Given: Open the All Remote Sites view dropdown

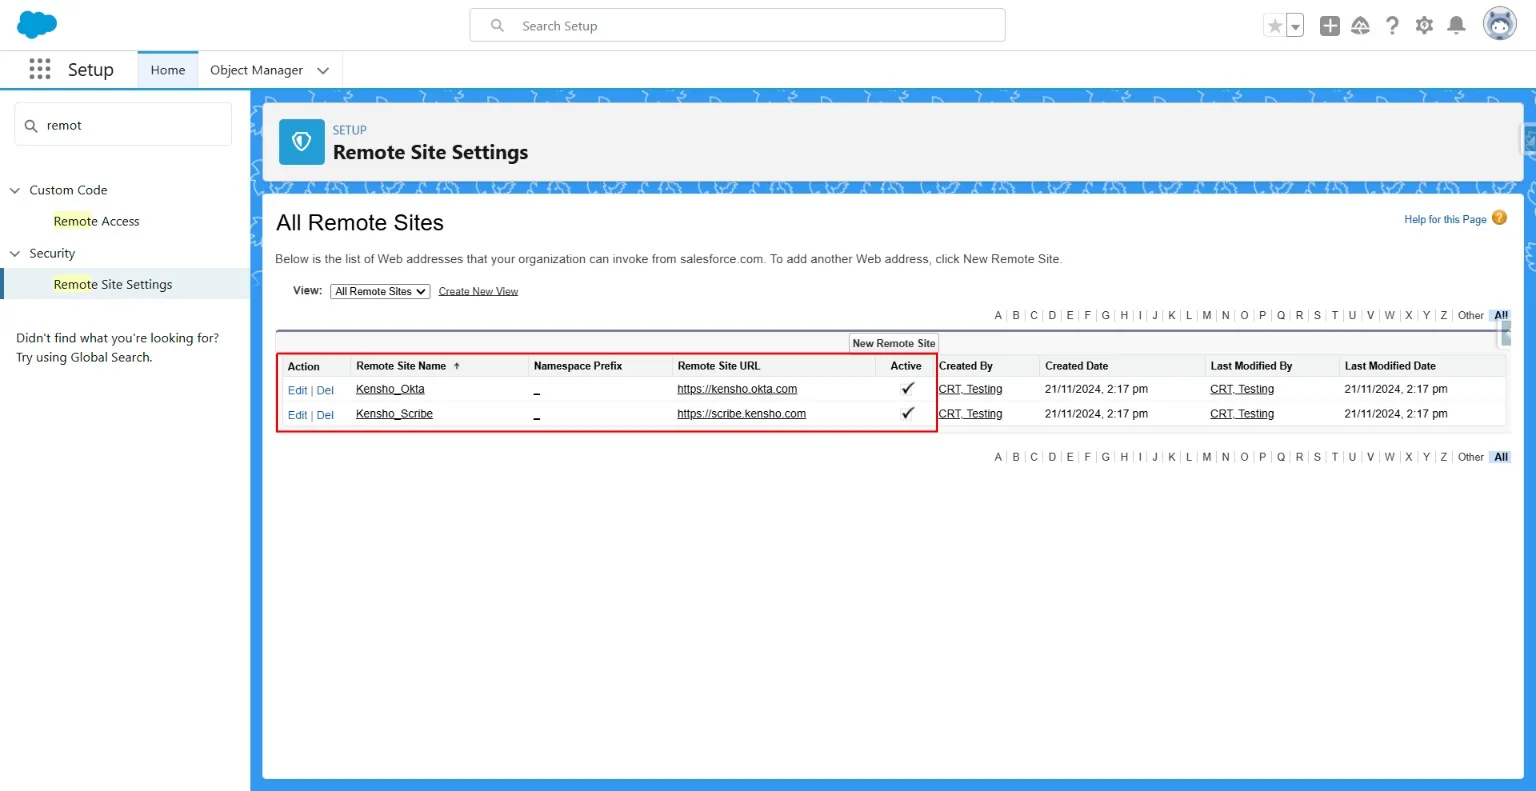Looking at the screenshot, I should [x=380, y=291].
